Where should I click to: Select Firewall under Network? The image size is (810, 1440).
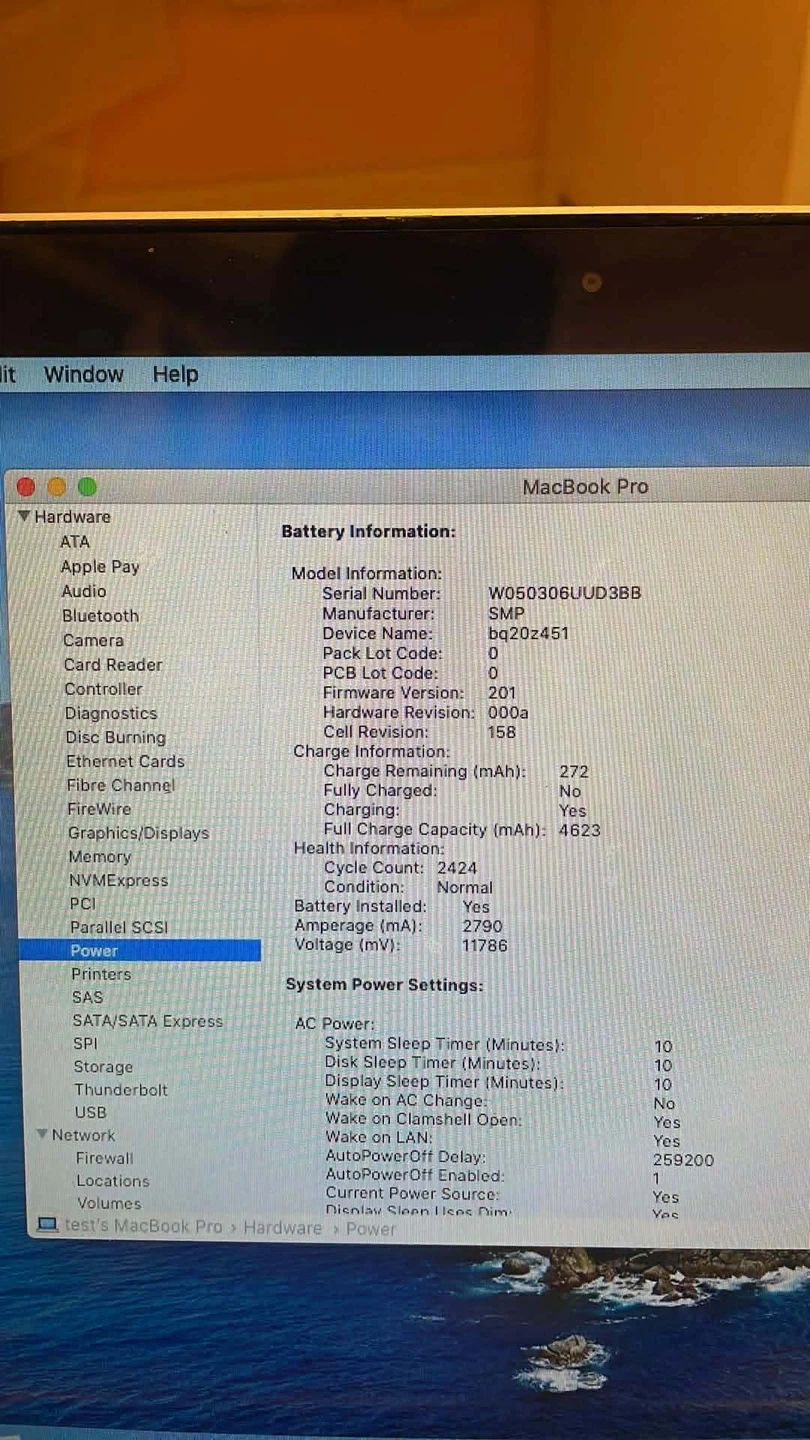click(x=104, y=1158)
